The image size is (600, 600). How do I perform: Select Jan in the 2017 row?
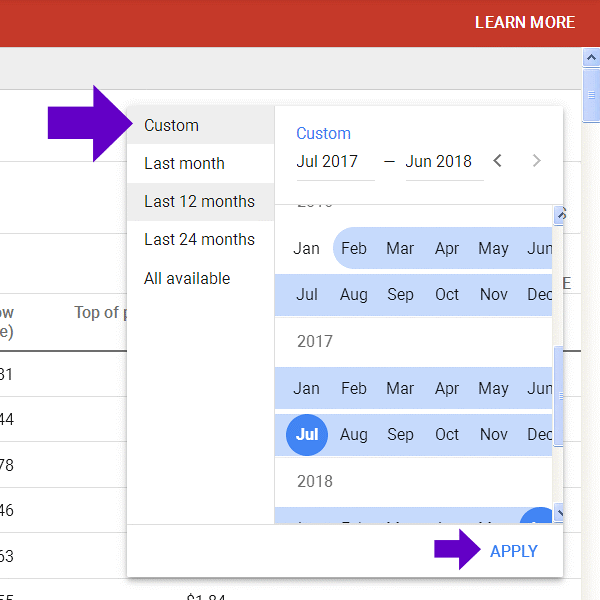coord(307,388)
